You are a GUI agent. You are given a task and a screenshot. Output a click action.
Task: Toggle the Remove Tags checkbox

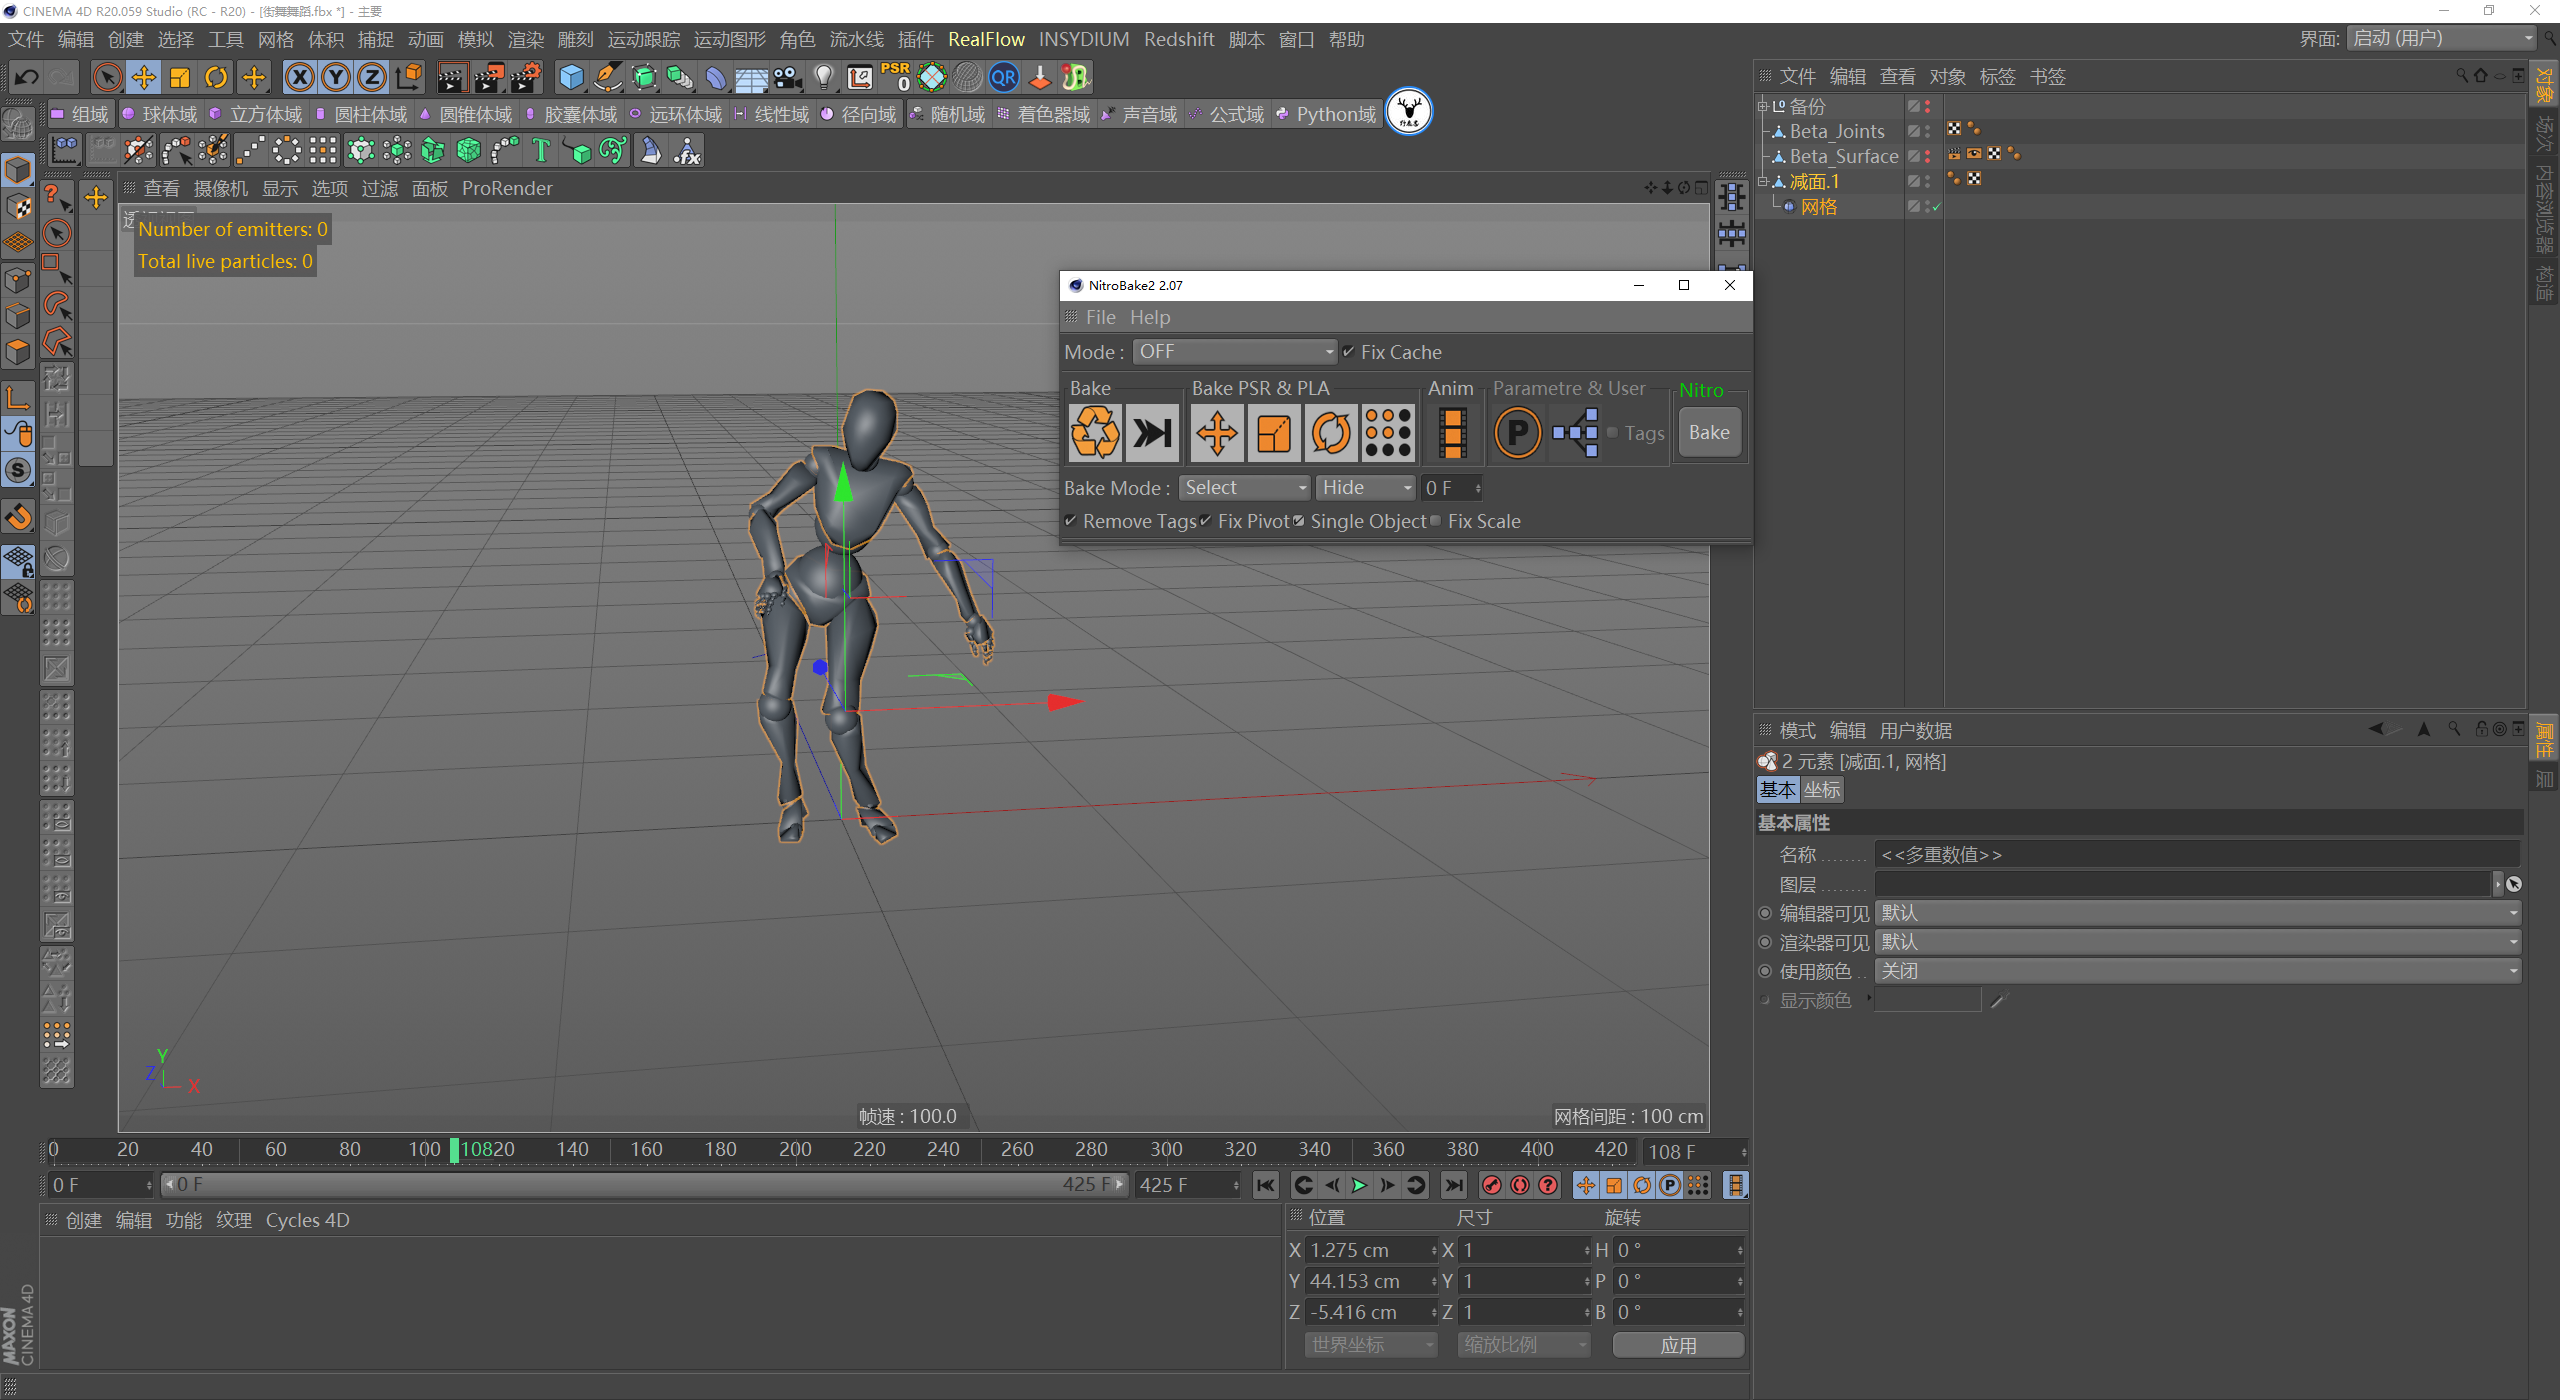(1071, 521)
